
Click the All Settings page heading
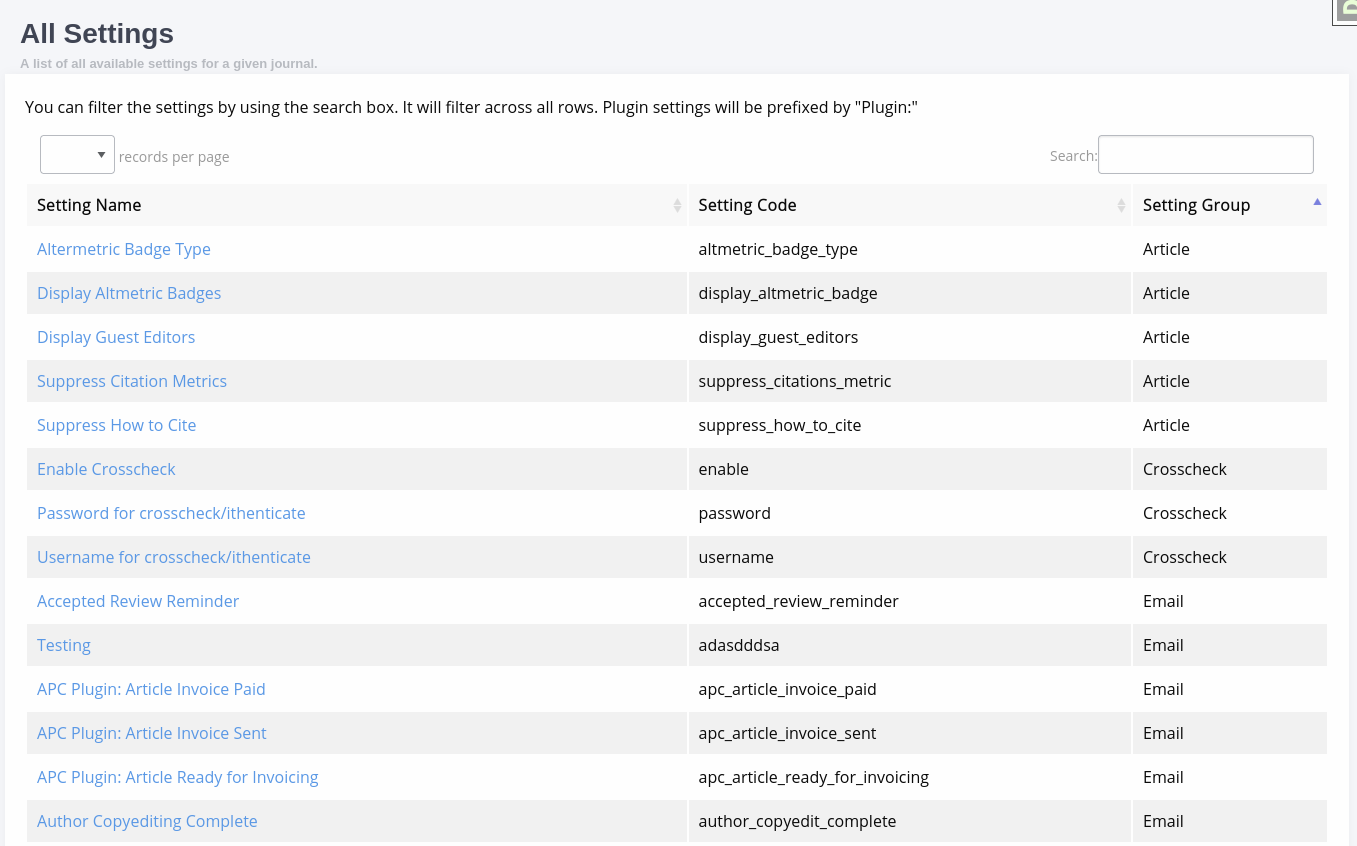(97, 34)
